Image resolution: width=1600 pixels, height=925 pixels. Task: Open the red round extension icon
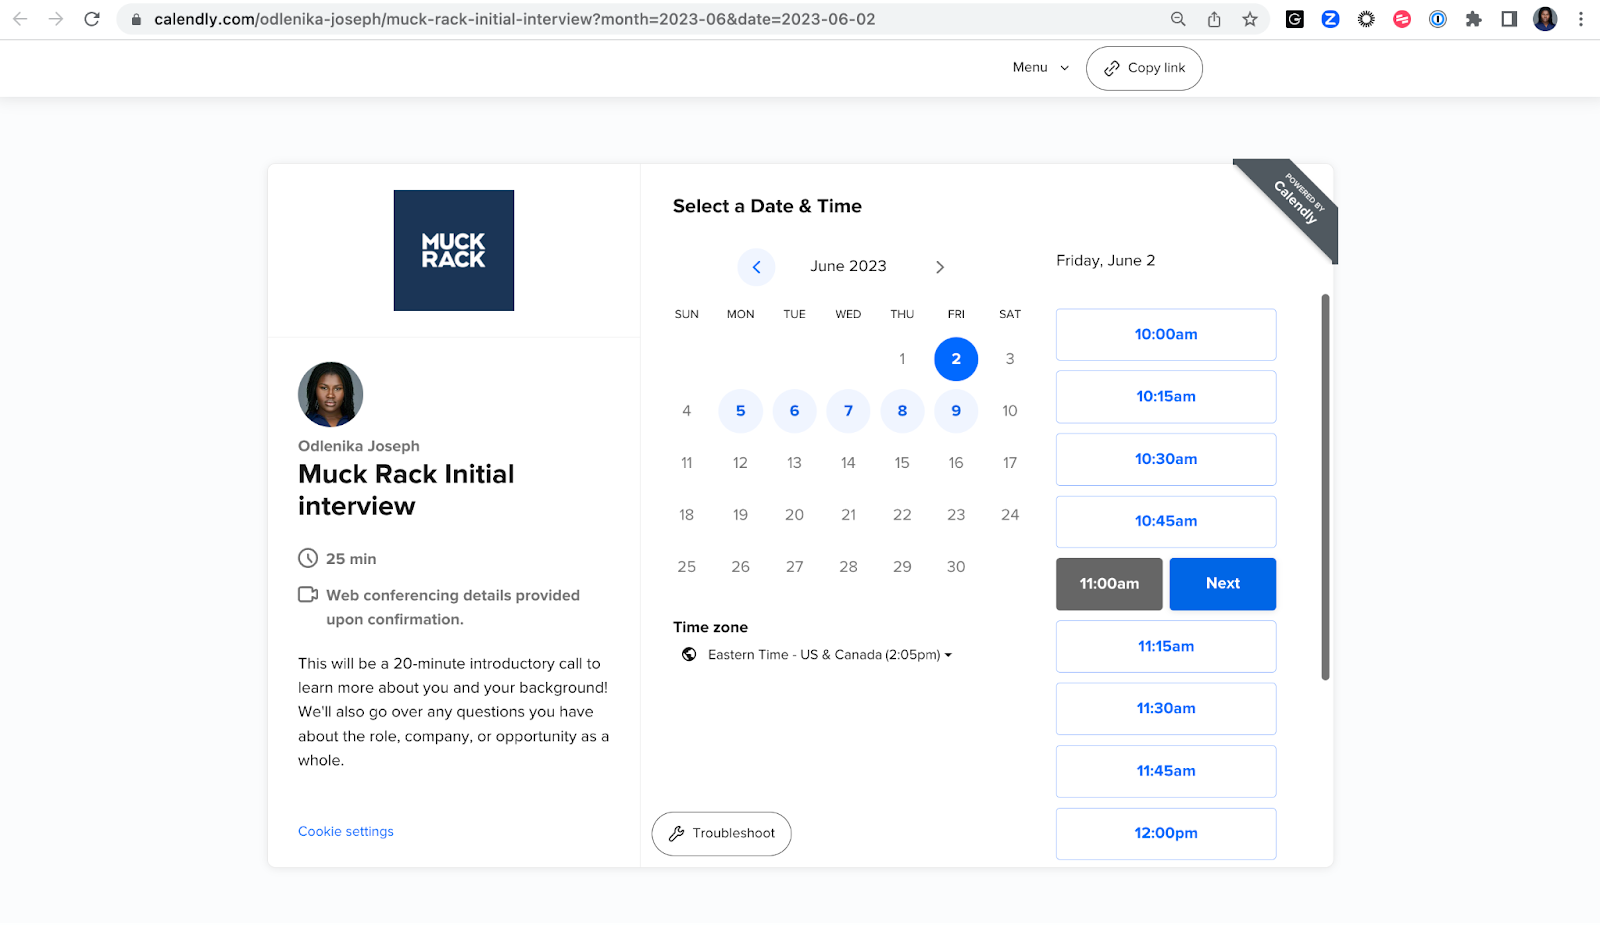[x=1402, y=19]
